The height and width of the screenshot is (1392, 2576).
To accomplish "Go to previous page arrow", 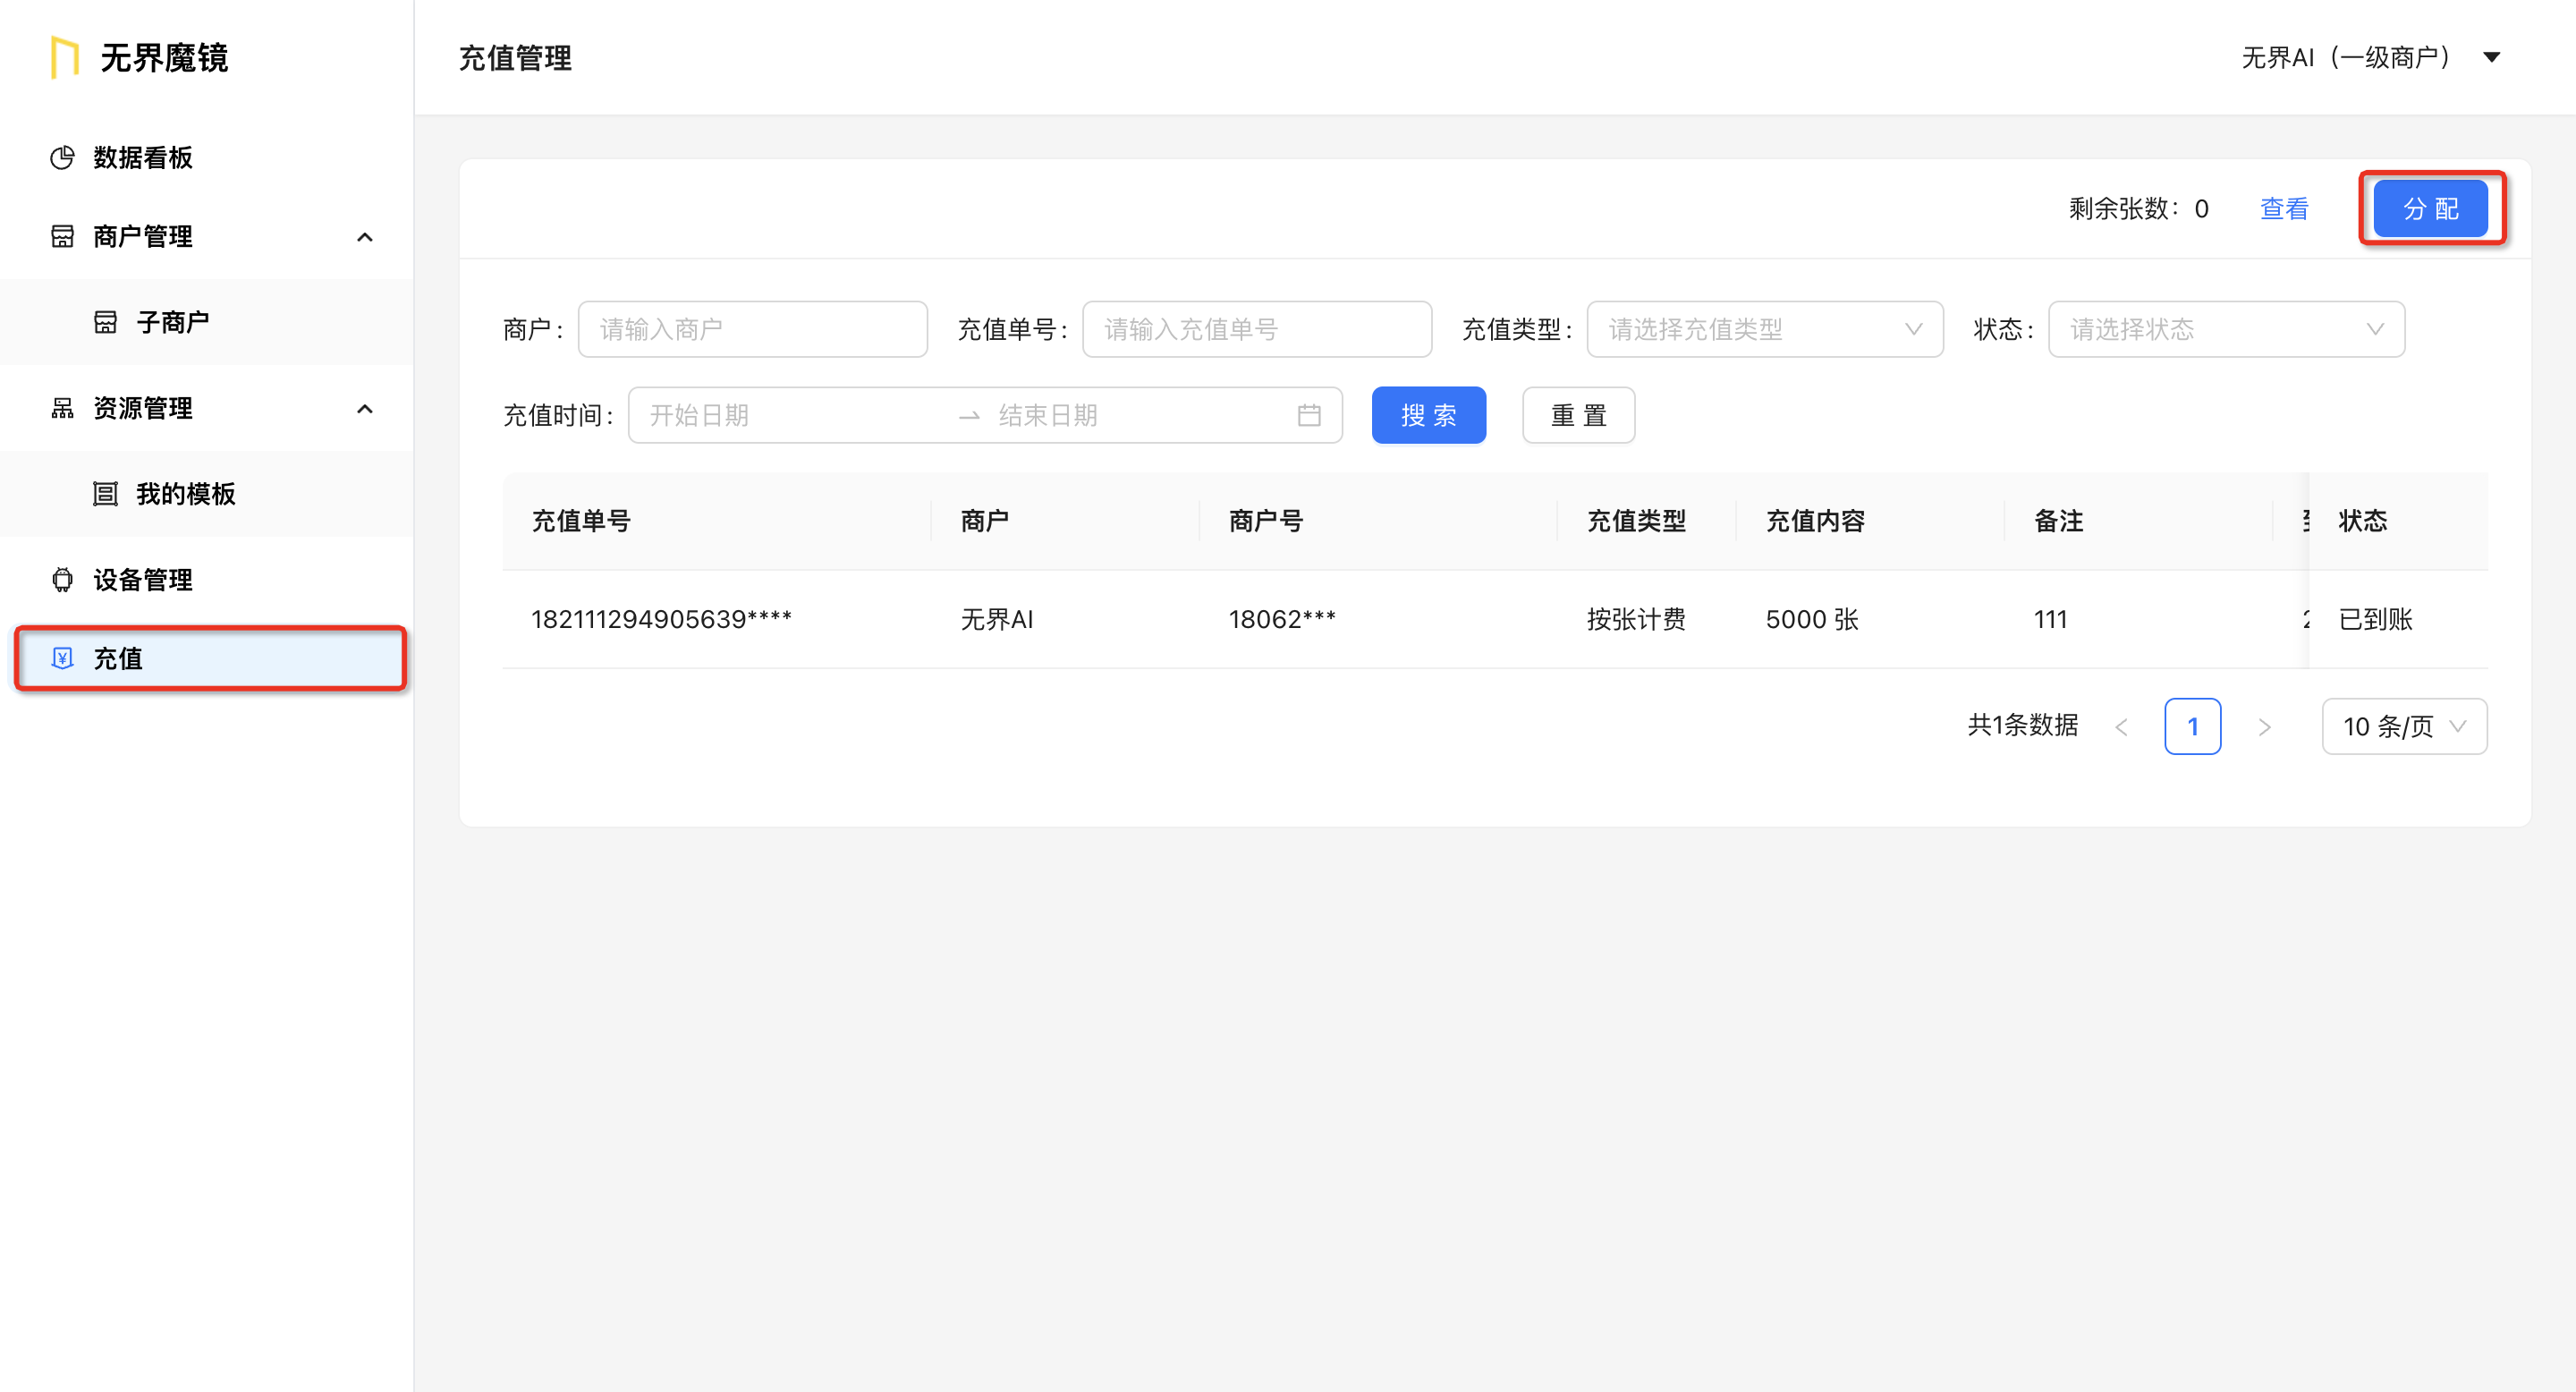I will pyautogui.click(x=2121, y=727).
